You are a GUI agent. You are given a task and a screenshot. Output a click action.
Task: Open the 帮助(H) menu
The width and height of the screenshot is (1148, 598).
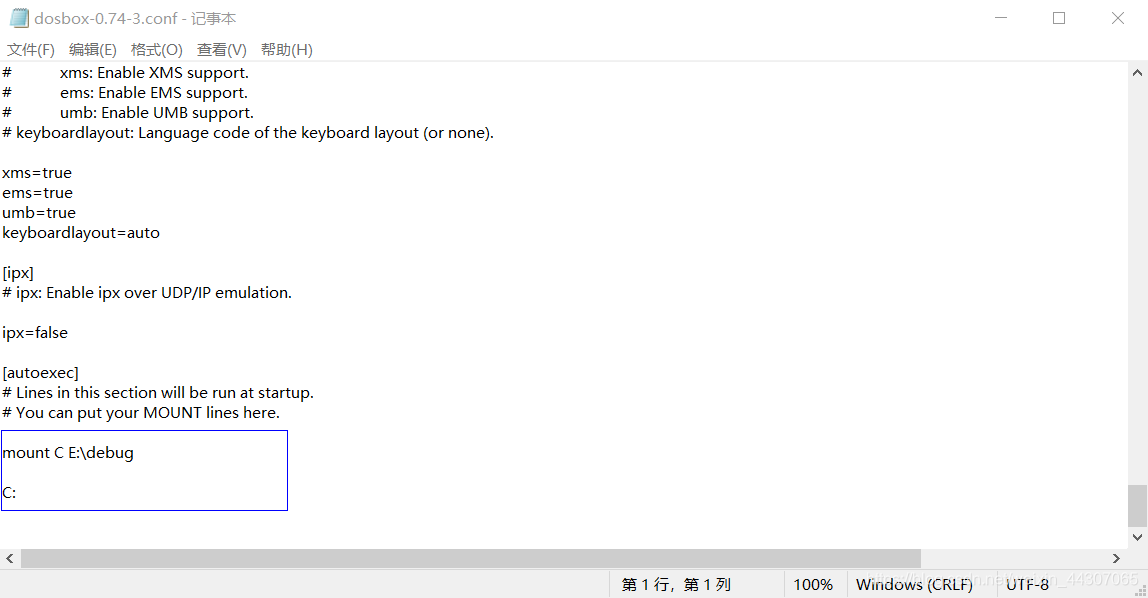pos(286,50)
